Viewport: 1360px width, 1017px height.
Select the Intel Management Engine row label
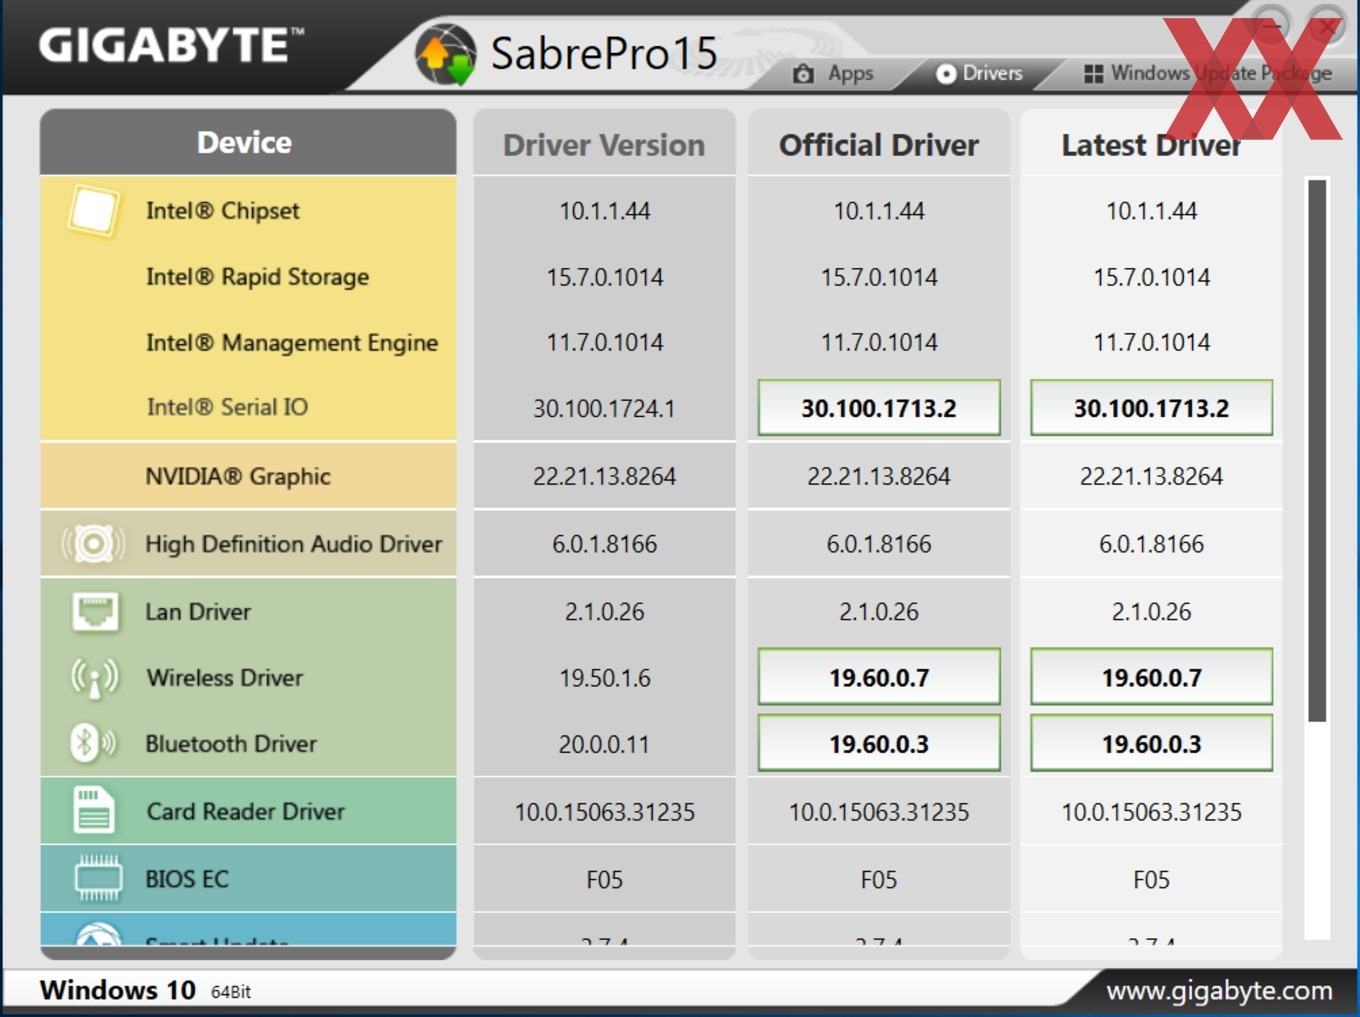[x=292, y=343]
